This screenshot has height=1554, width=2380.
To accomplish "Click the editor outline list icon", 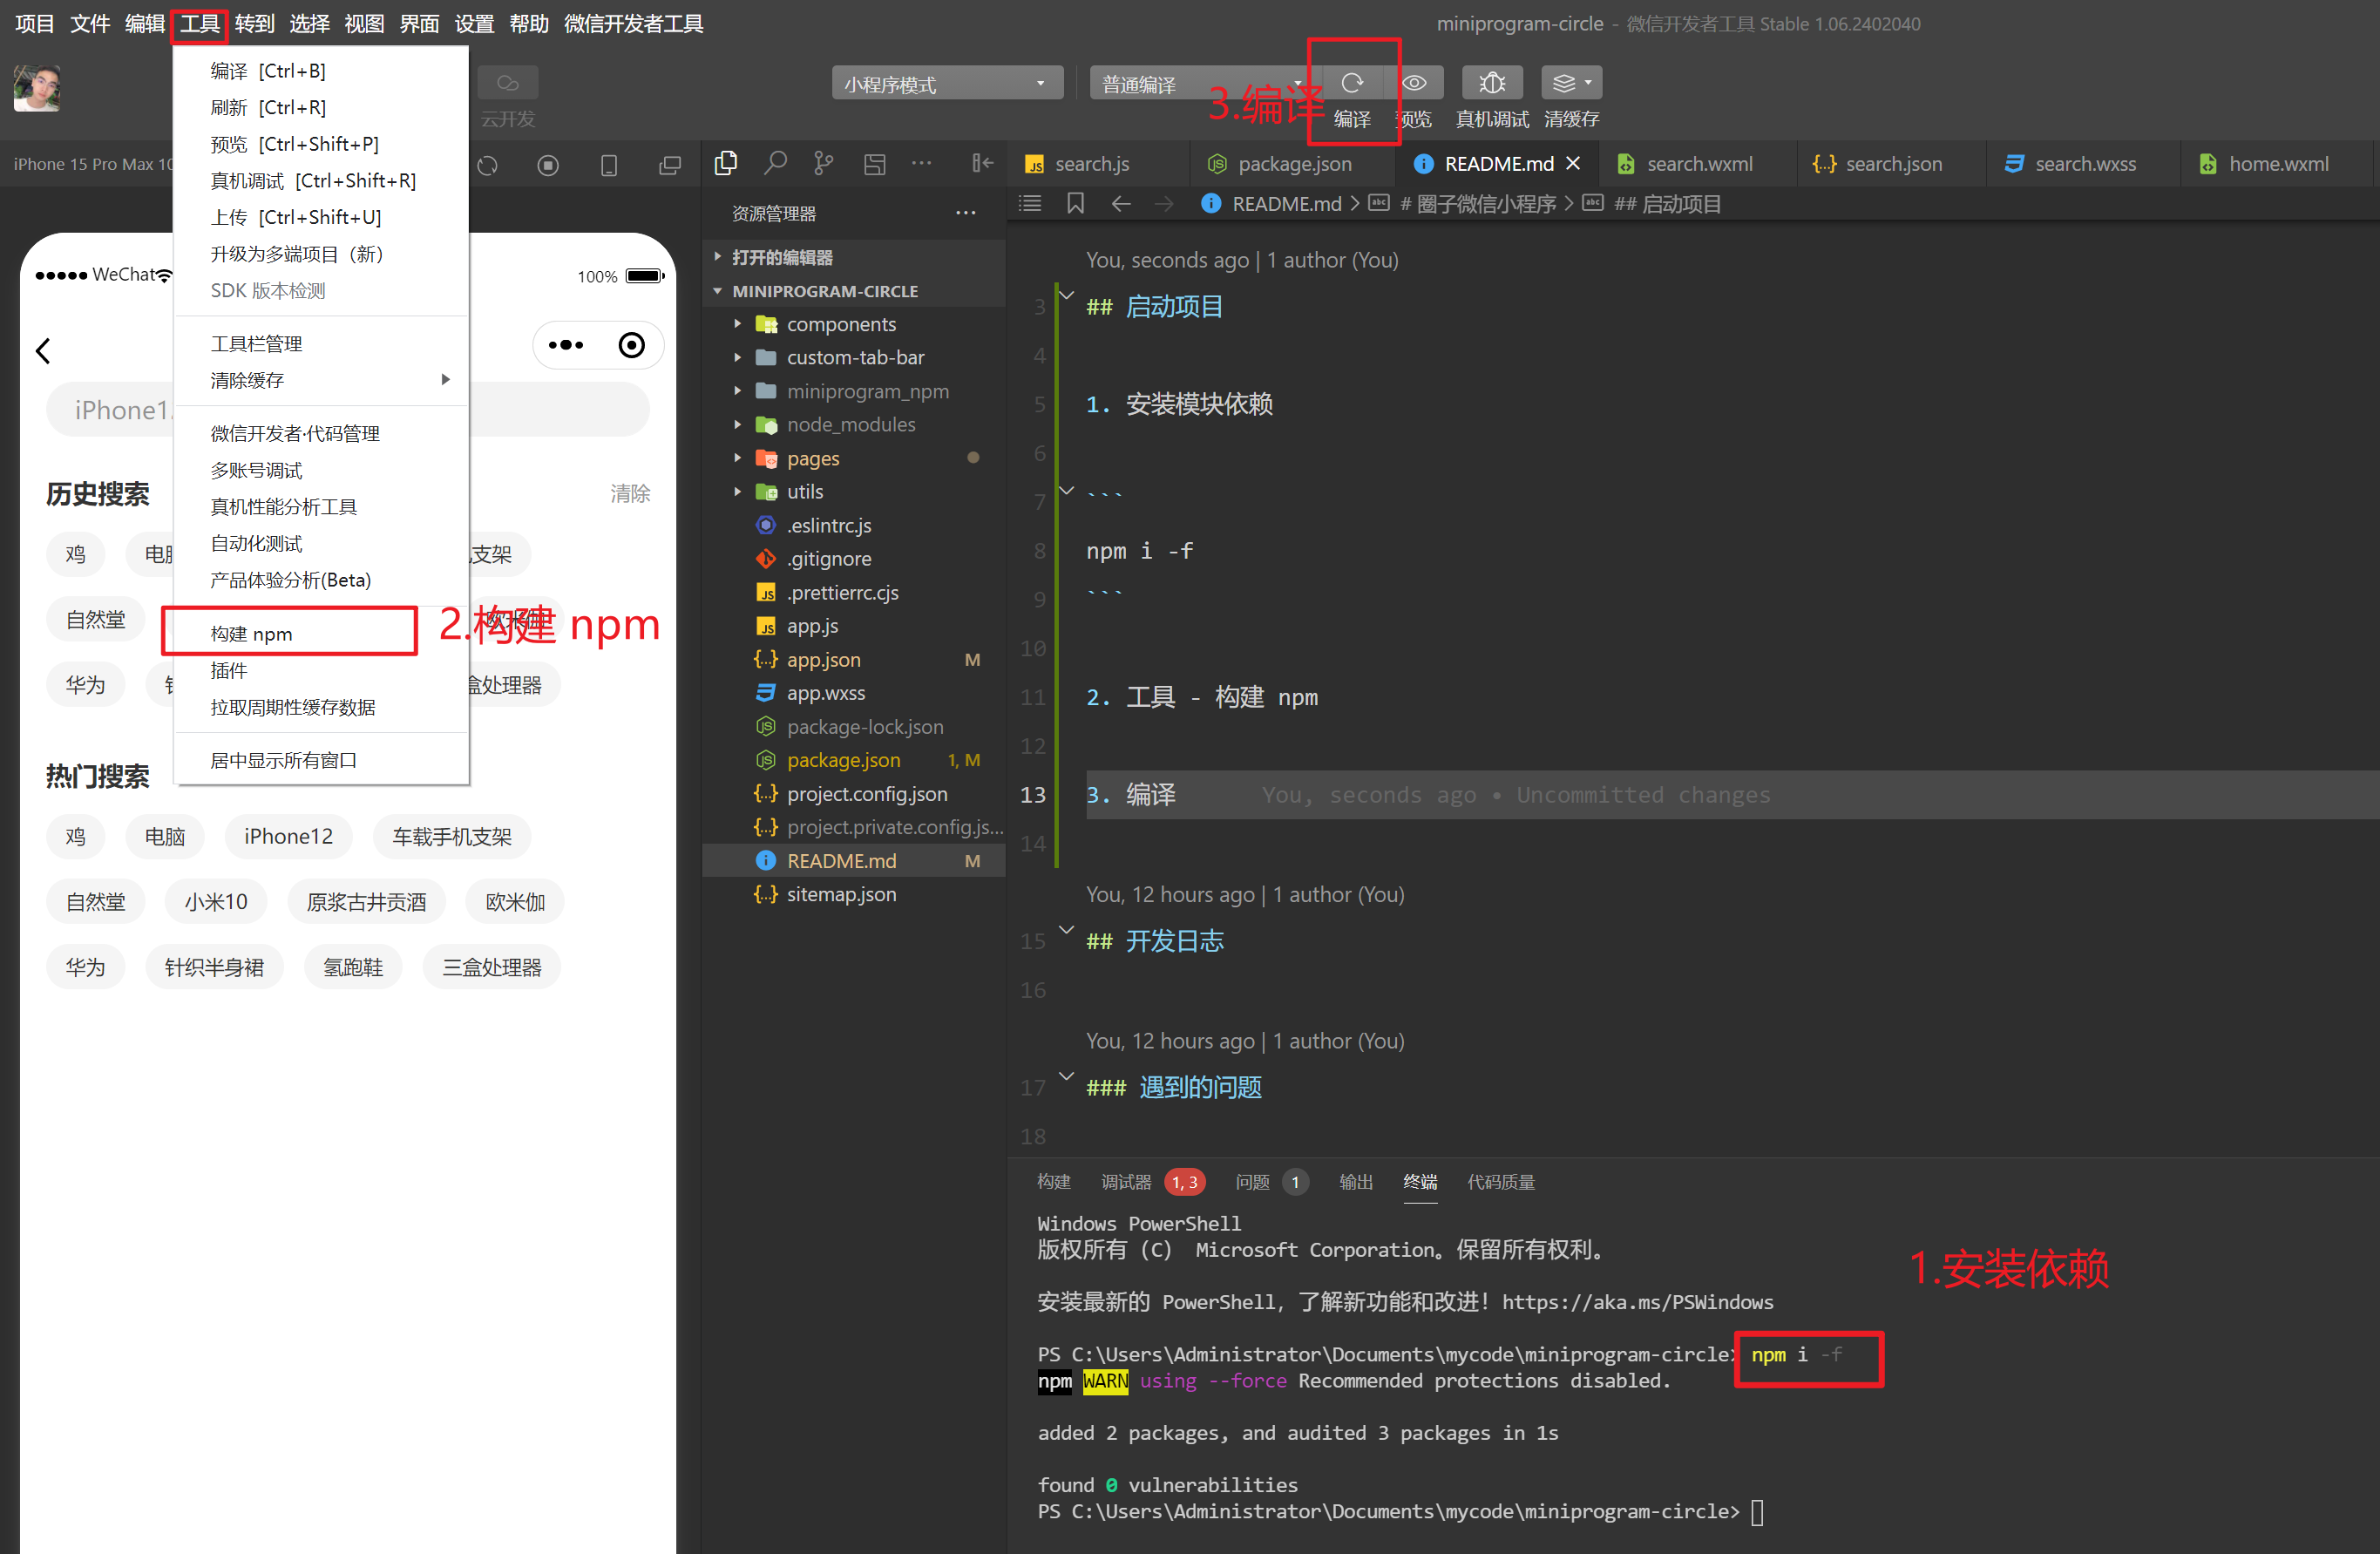I will pos(1030,204).
